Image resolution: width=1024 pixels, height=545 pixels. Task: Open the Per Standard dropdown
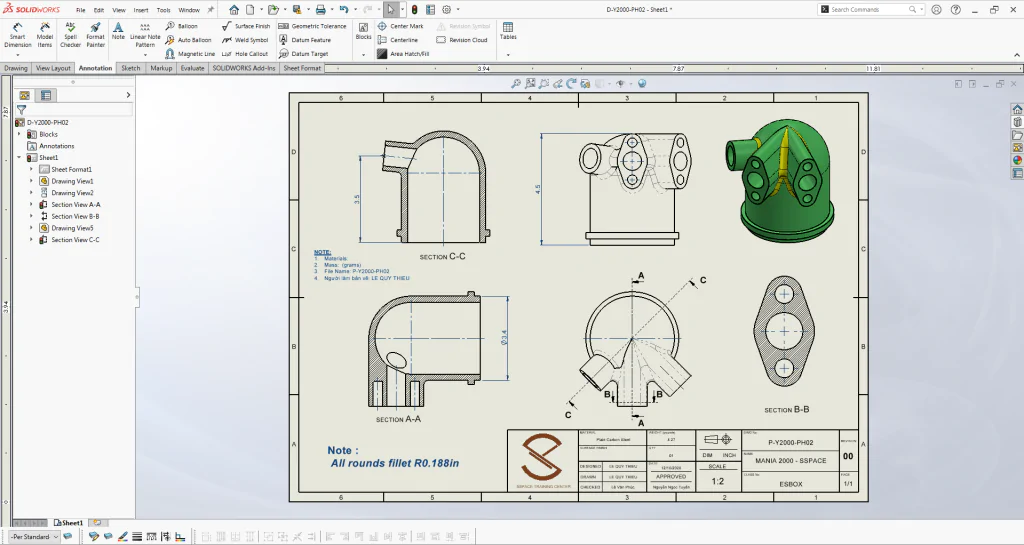[34, 537]
